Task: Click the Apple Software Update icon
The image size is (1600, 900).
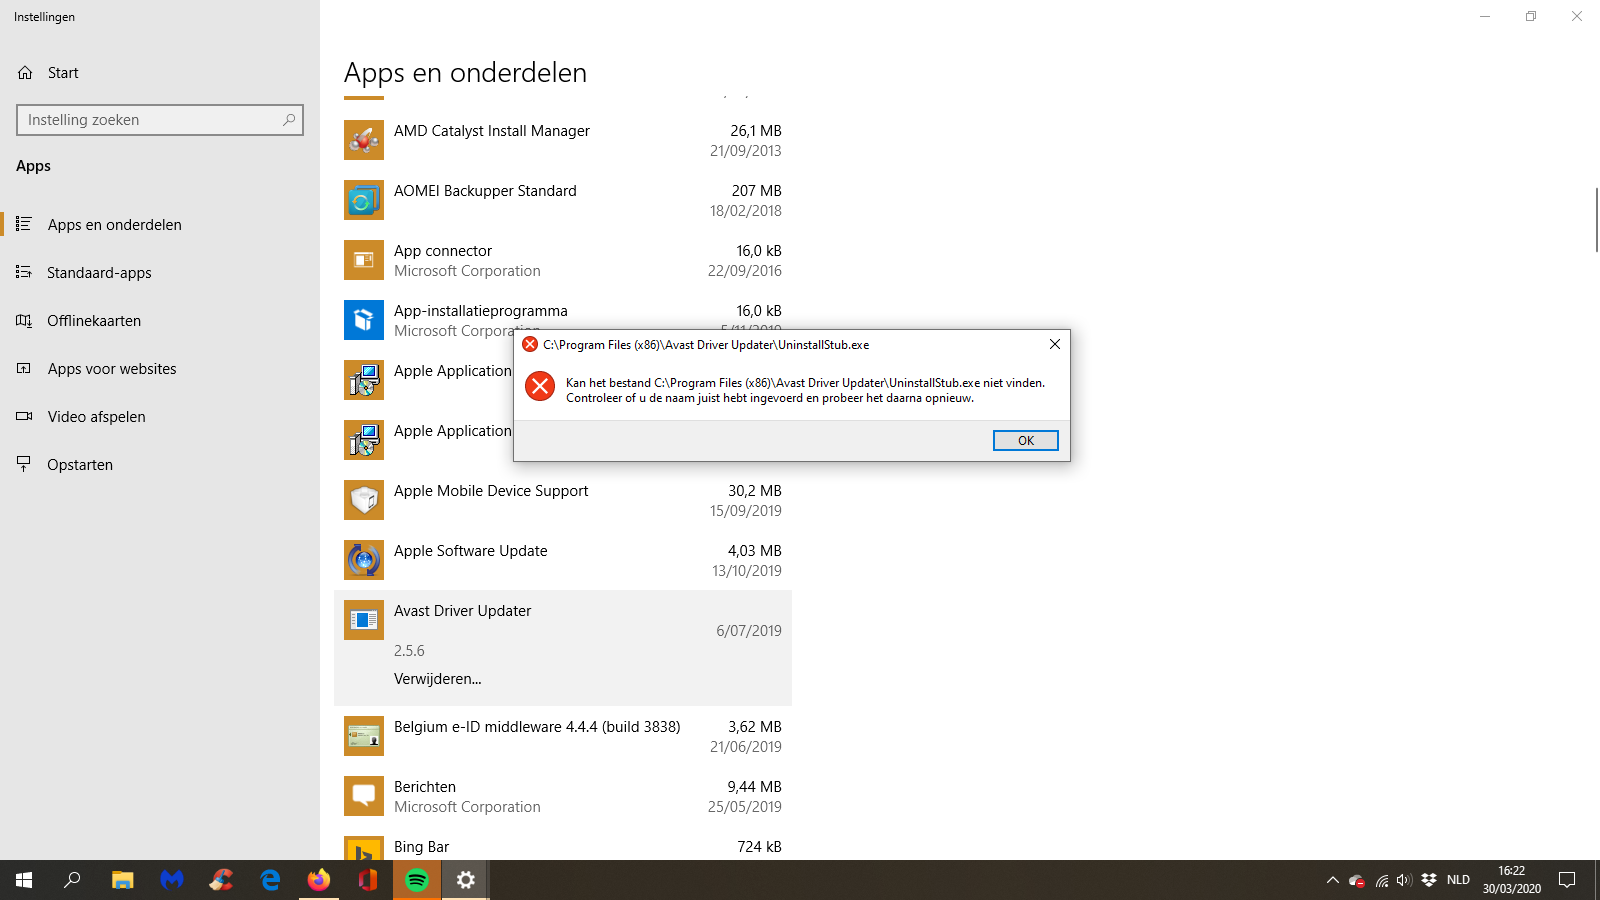Action: [x=364, y=560]
